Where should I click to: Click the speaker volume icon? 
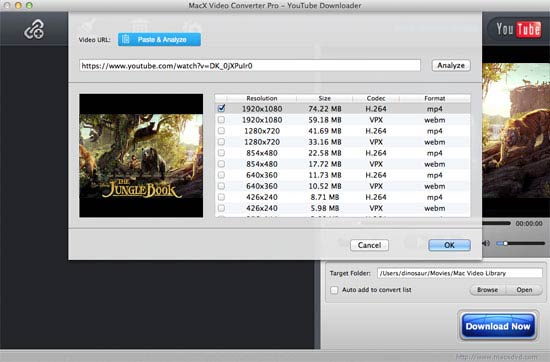[x=486, y=243]
